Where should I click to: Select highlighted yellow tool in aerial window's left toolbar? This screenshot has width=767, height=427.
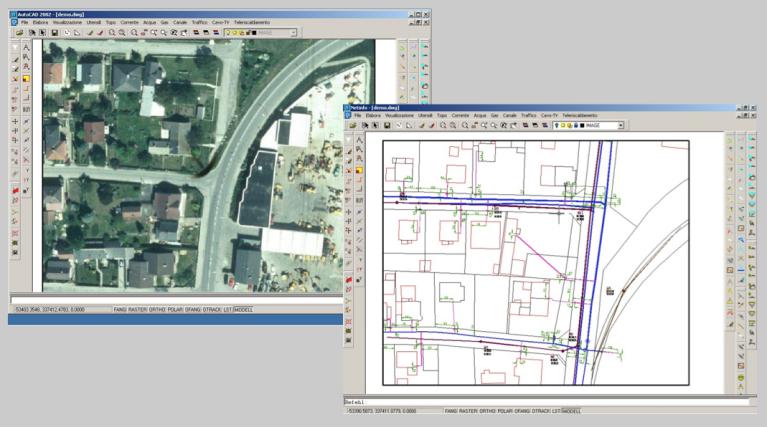click(x=26, y=78)
